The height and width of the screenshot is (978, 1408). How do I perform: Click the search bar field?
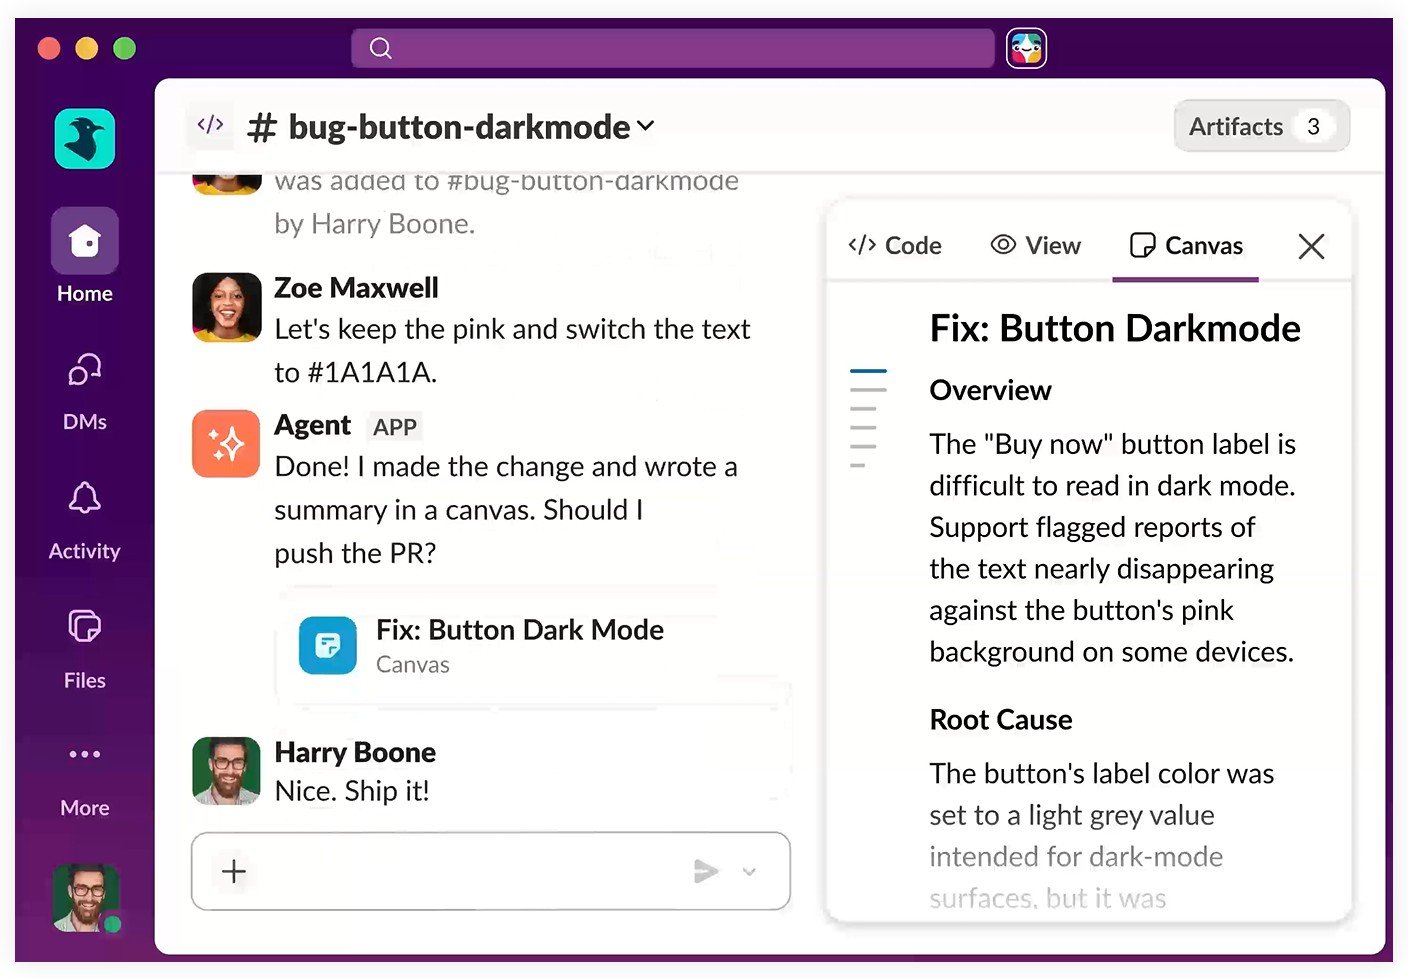point(673,48)
